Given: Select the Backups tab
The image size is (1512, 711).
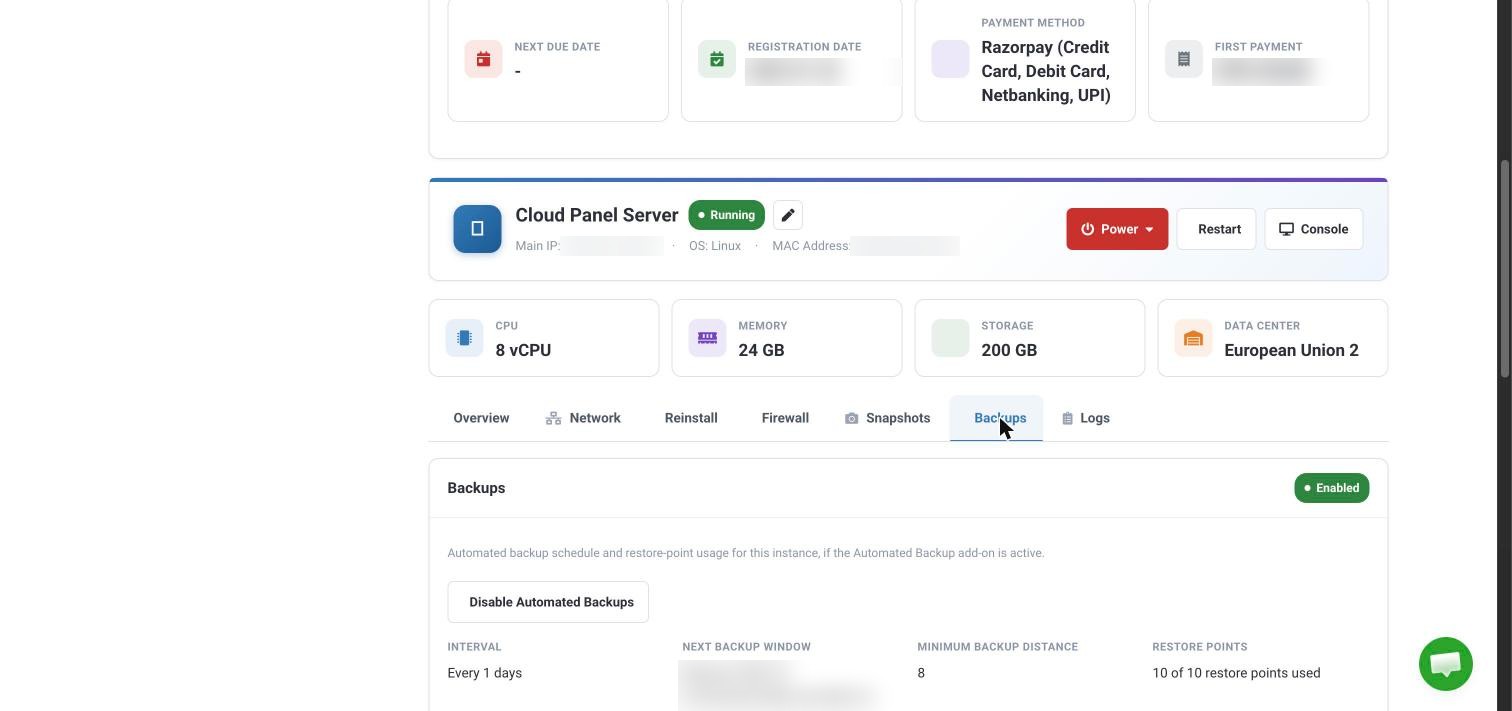Looking at the screenshot, I should pyautogui.click(x=996, y=418).
